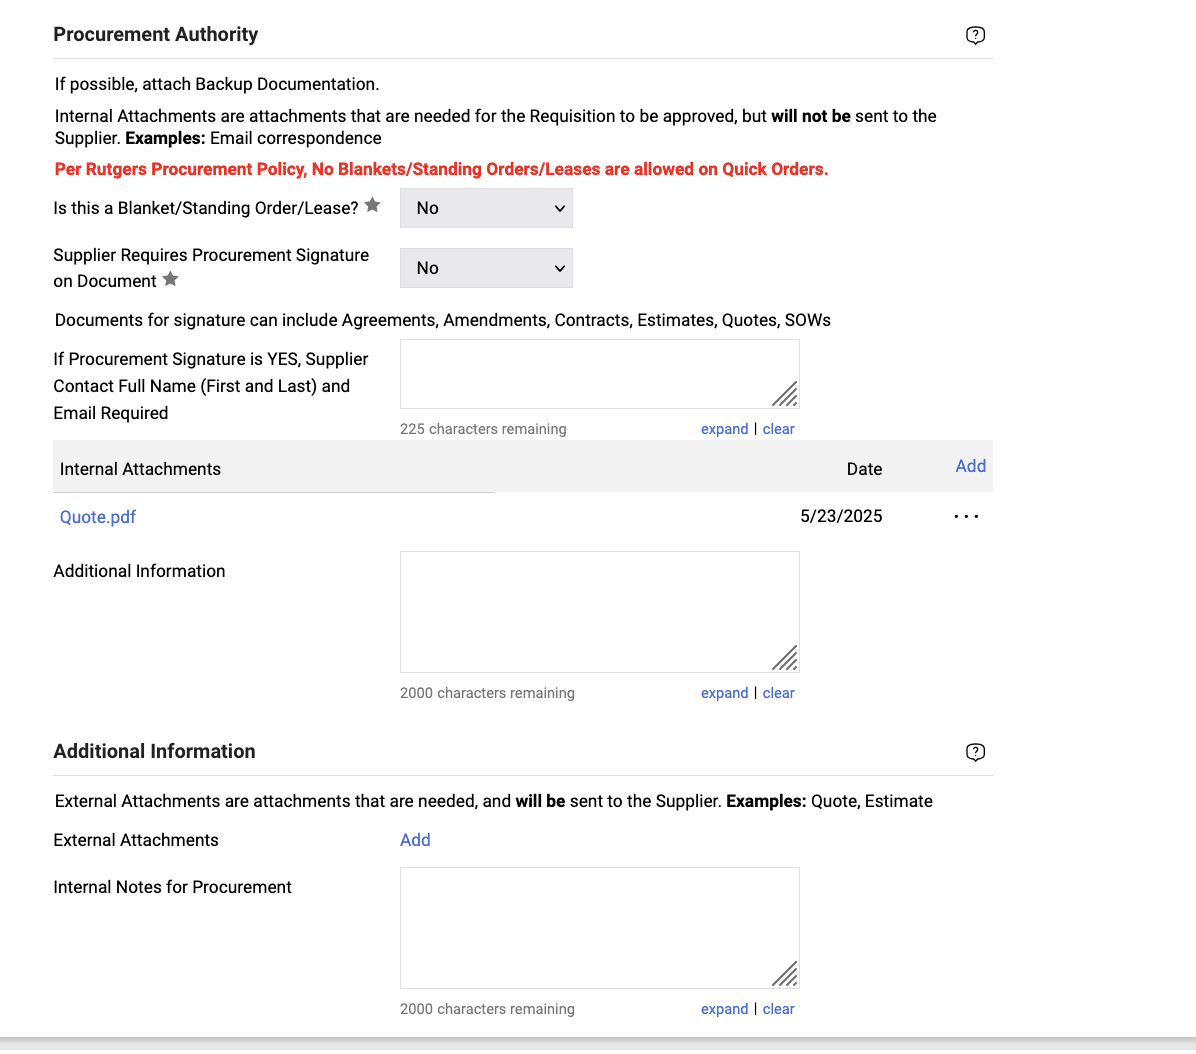Clear the Additional Information text box

778,693
